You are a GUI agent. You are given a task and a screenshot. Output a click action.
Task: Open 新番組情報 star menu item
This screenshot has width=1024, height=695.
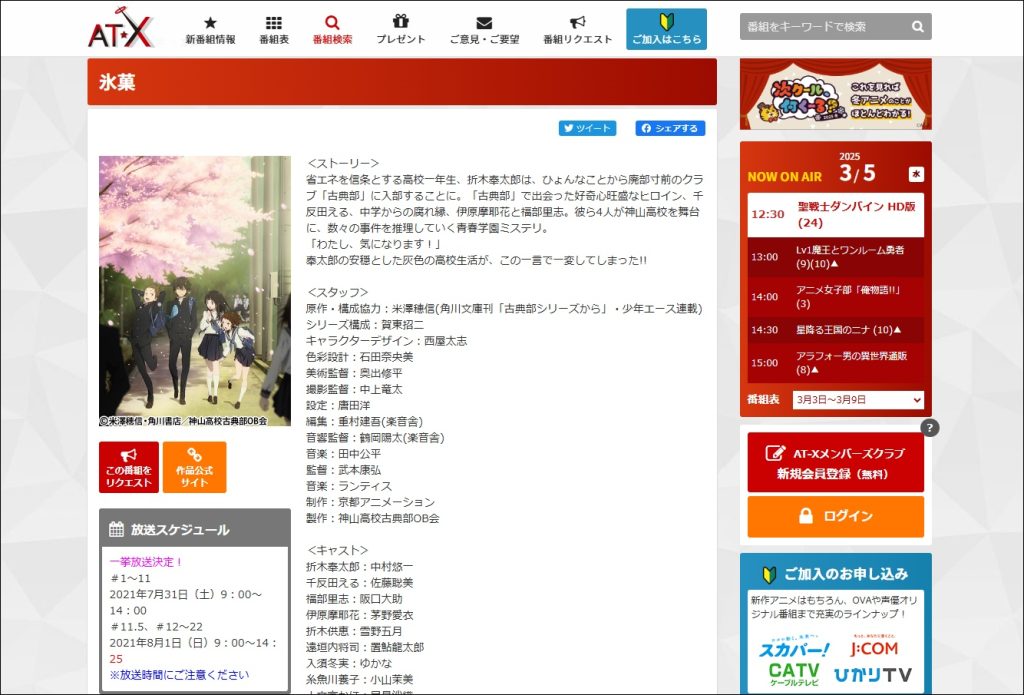(x=210, y=30)
